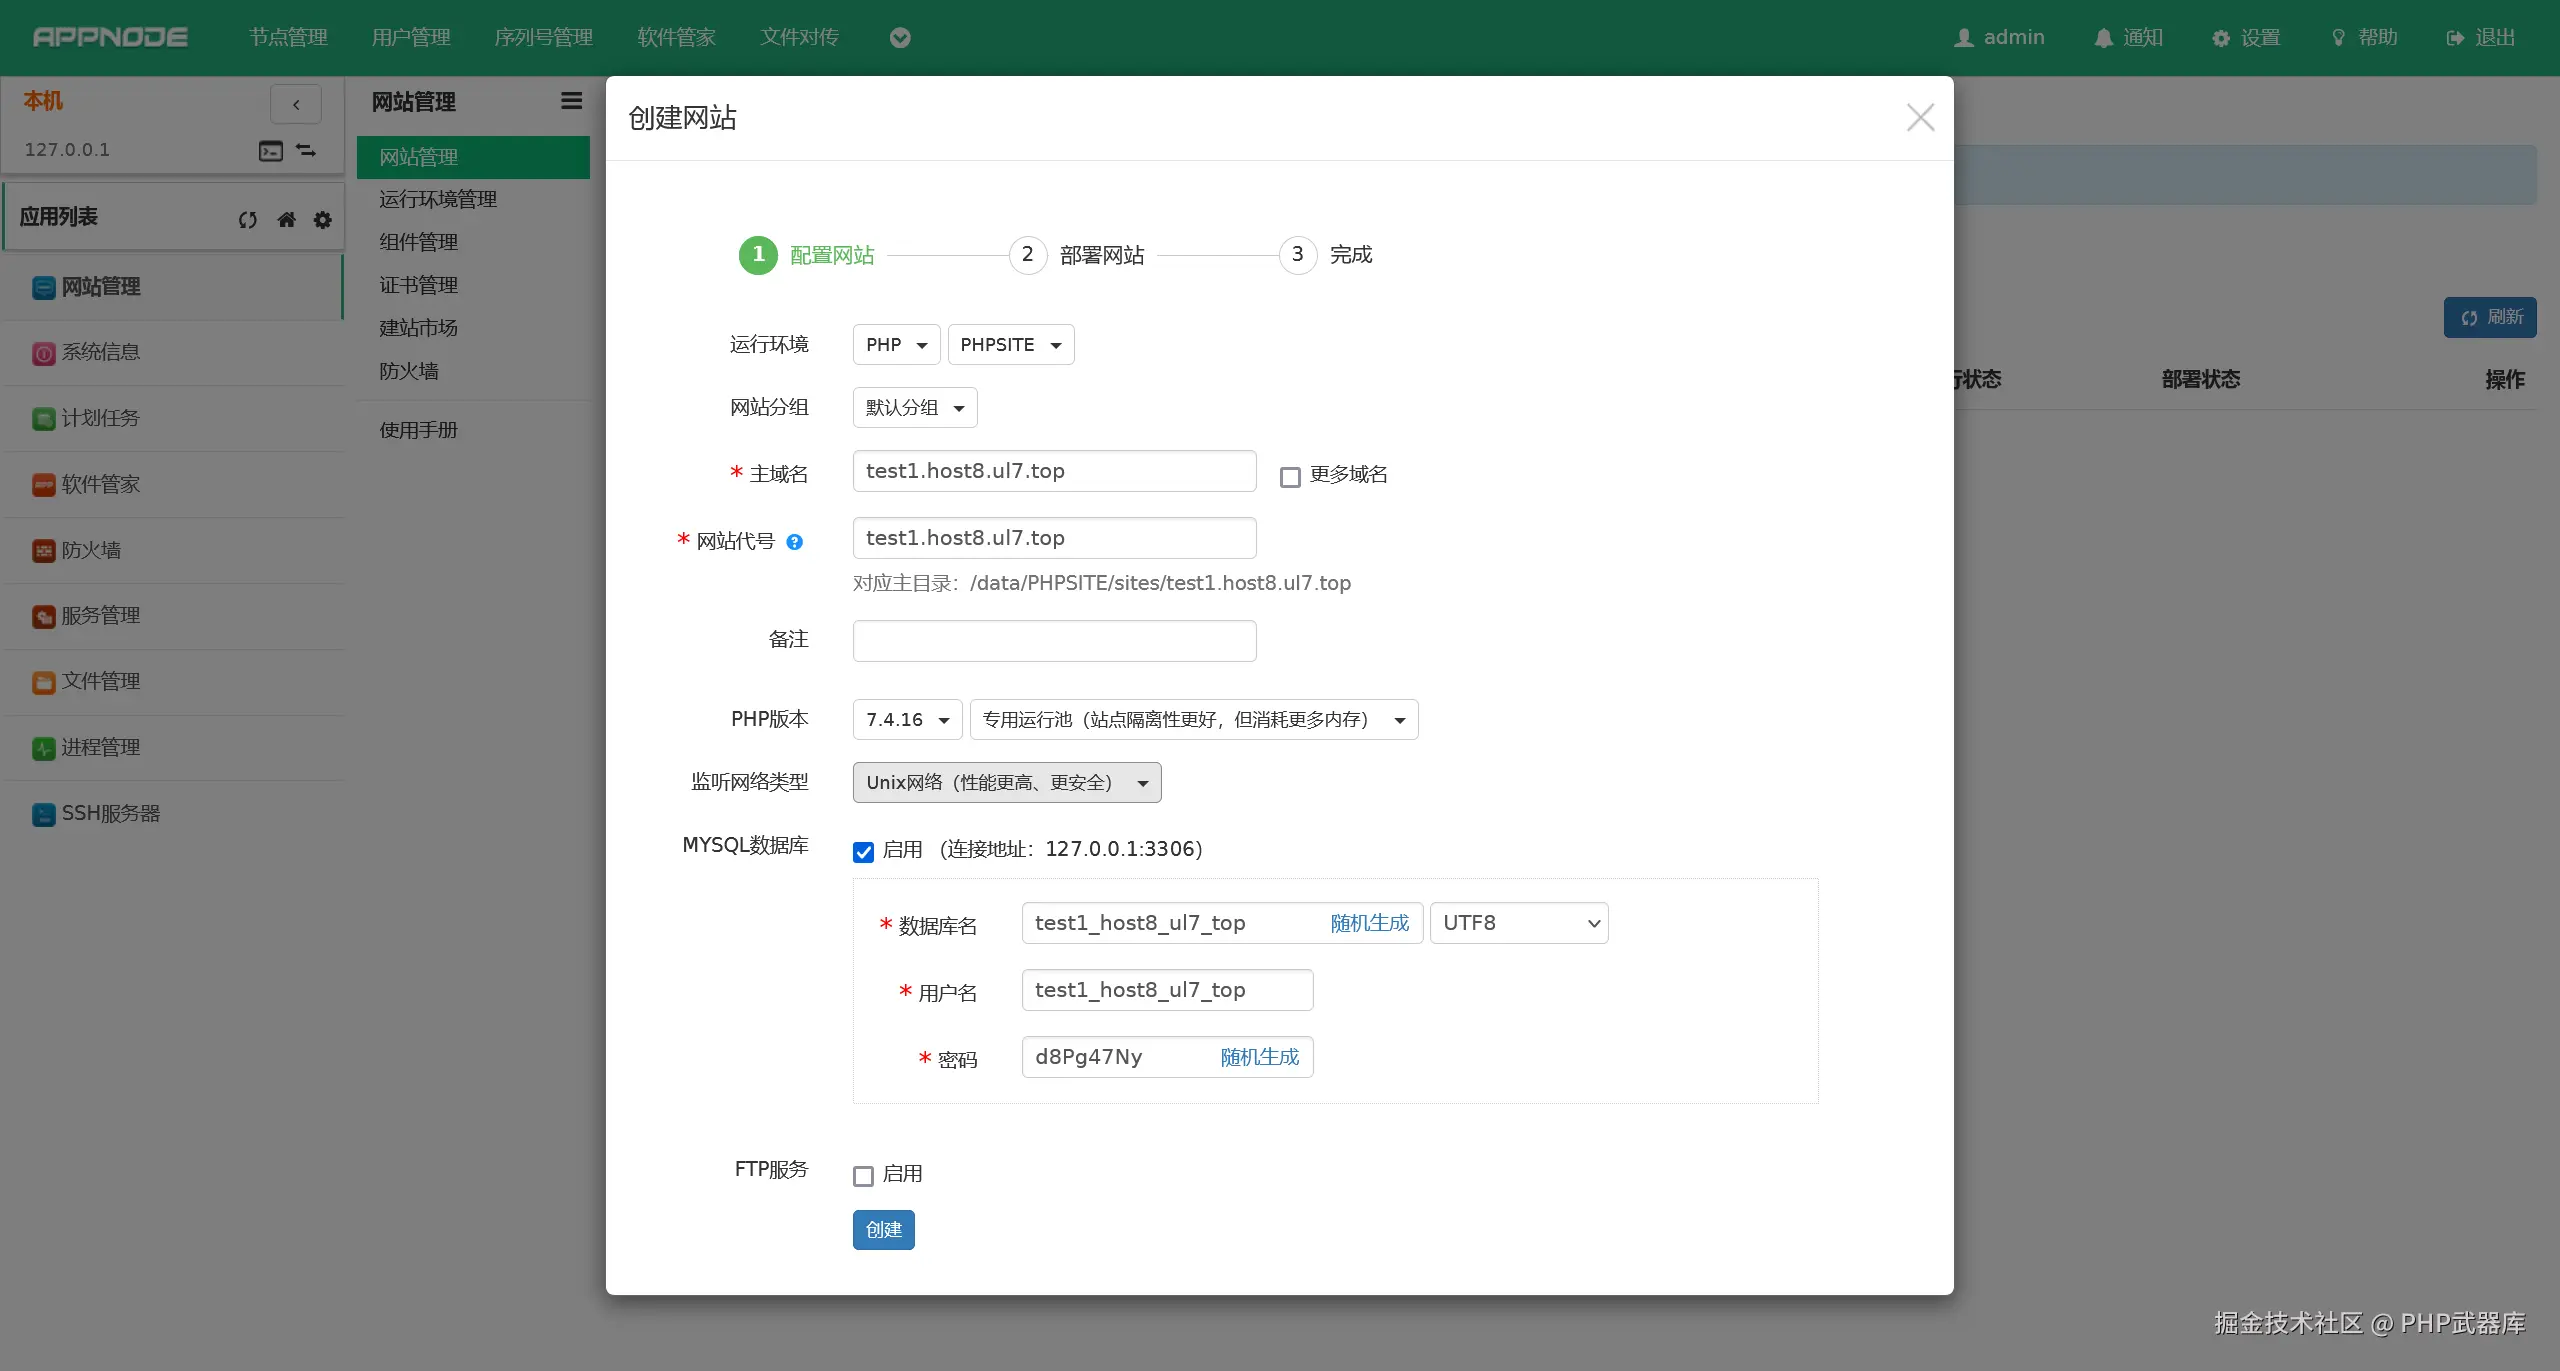Open the PHP version 7.4.16 dropdown
2560x1371 pixels.
point(906,720)
